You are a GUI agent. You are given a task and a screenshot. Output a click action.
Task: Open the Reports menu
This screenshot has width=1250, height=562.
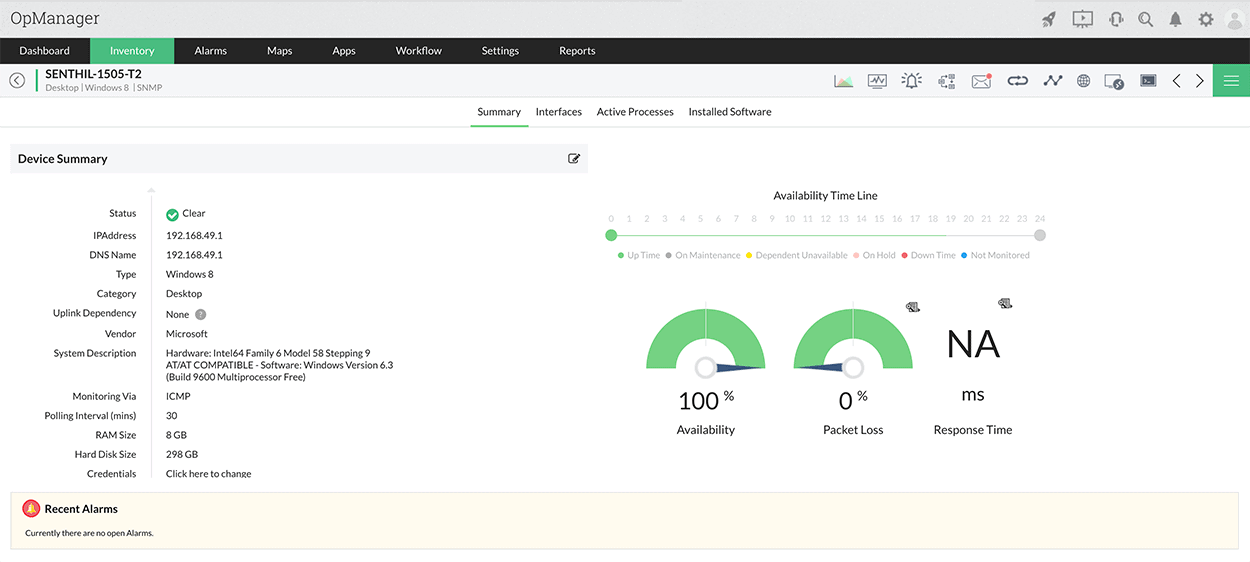pos(577,51)
